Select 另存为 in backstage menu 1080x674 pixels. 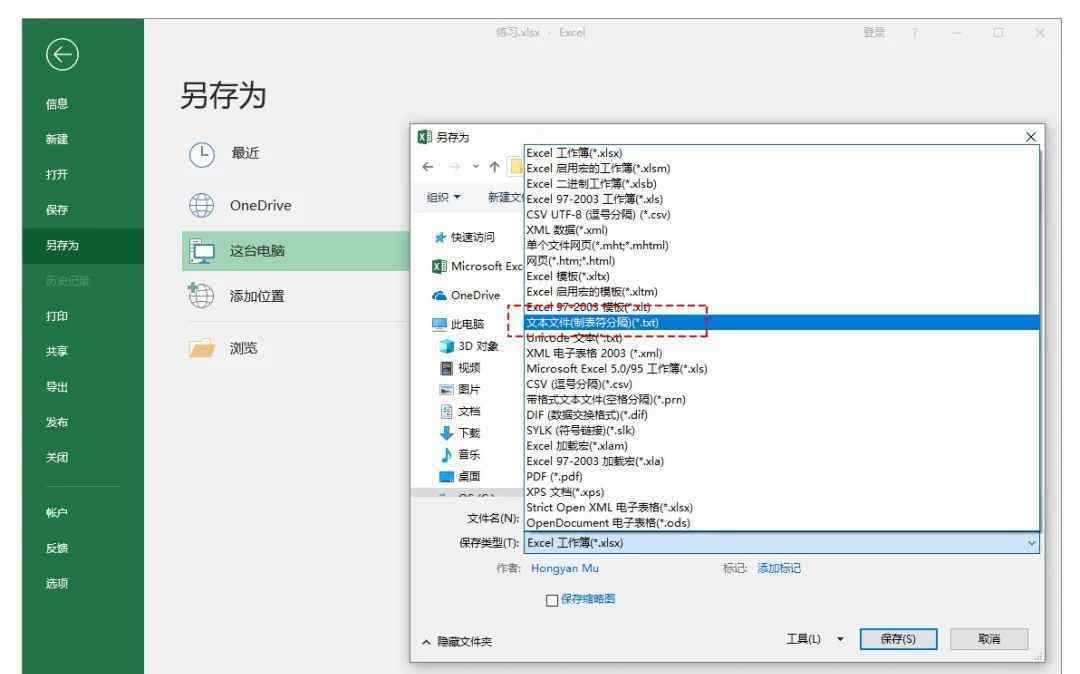coord(83,246)
